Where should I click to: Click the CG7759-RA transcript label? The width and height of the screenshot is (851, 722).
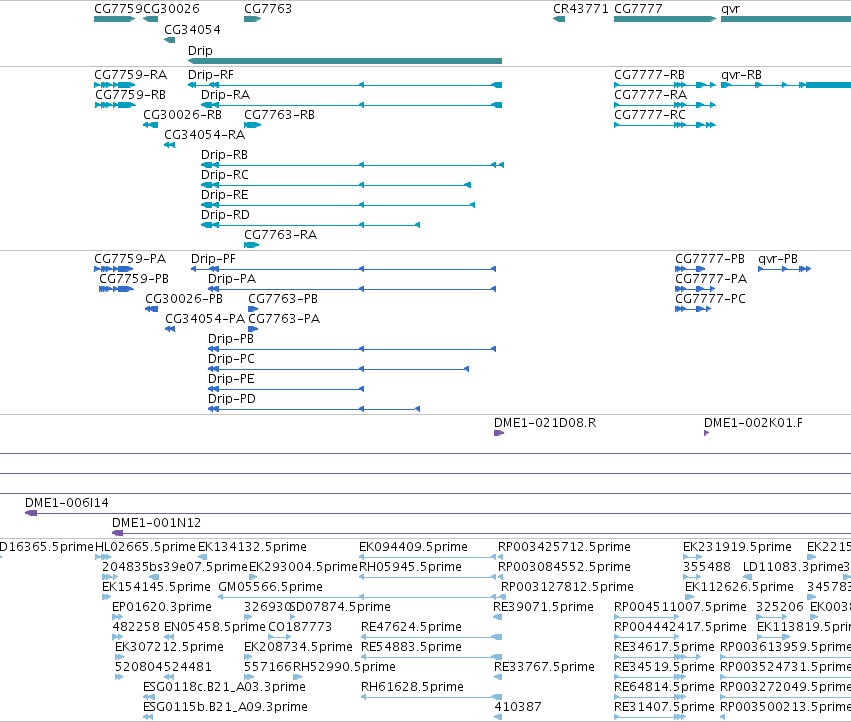[x=130, y=75]
